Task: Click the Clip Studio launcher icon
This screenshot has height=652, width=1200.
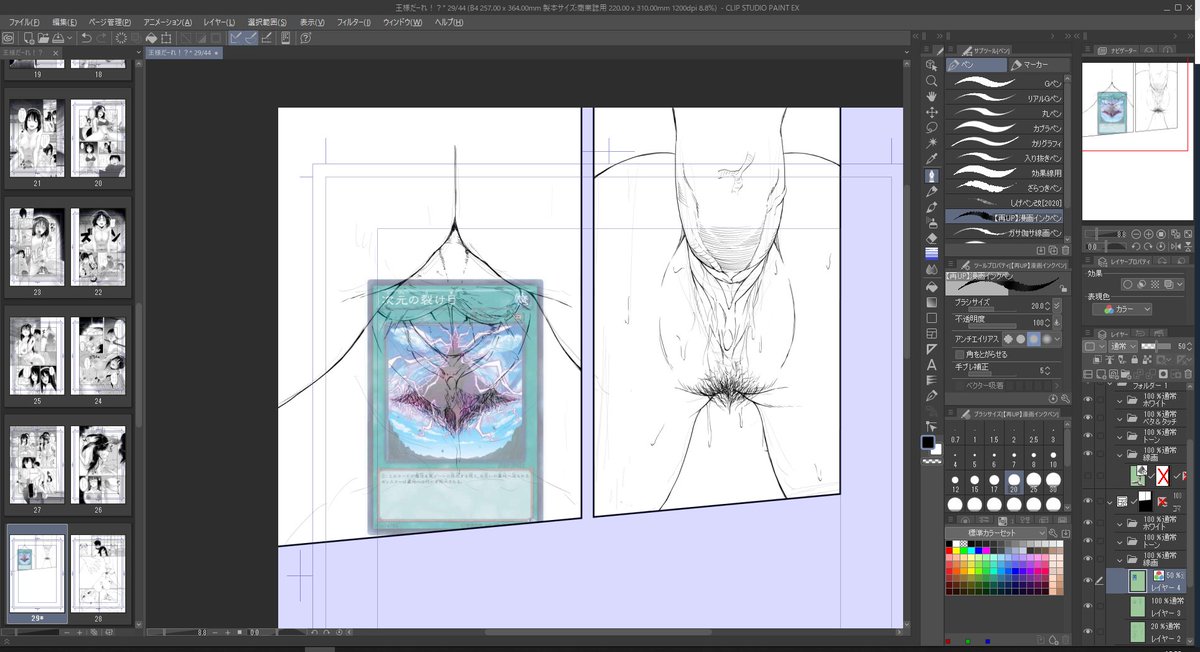Action: click(8, 37)
